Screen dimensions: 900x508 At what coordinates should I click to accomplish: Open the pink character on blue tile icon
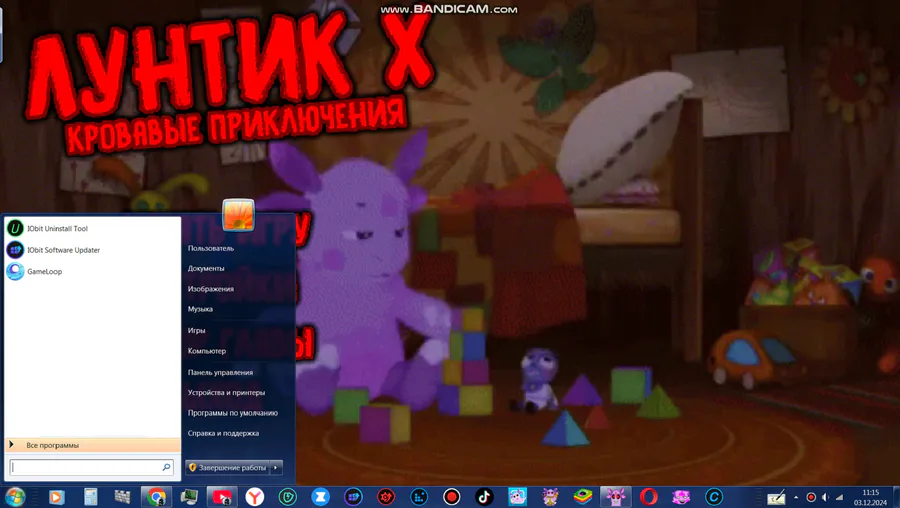point(517,497)
